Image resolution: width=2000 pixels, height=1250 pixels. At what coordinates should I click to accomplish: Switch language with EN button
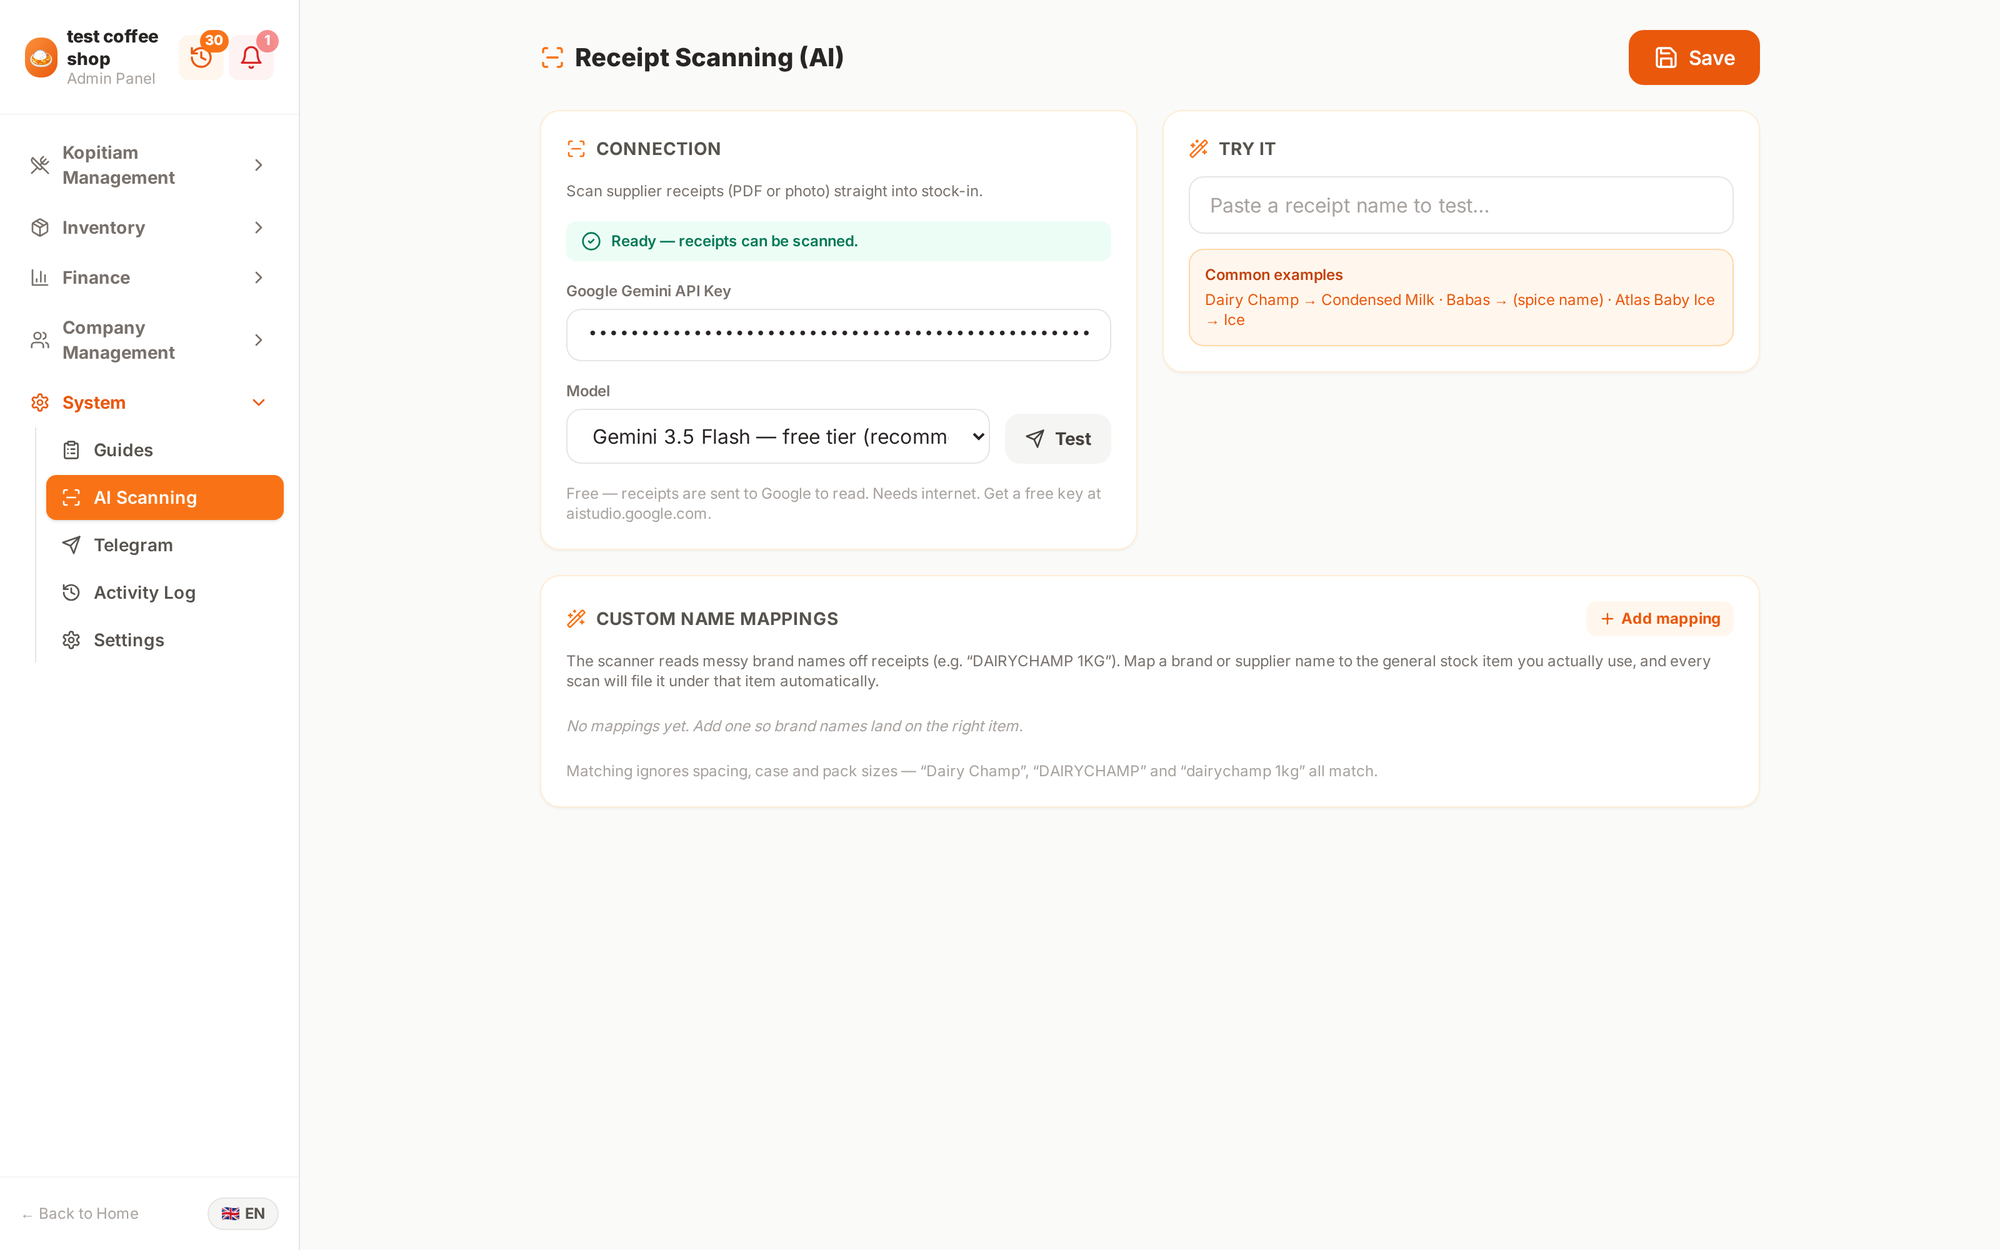tap(243, 1213)
